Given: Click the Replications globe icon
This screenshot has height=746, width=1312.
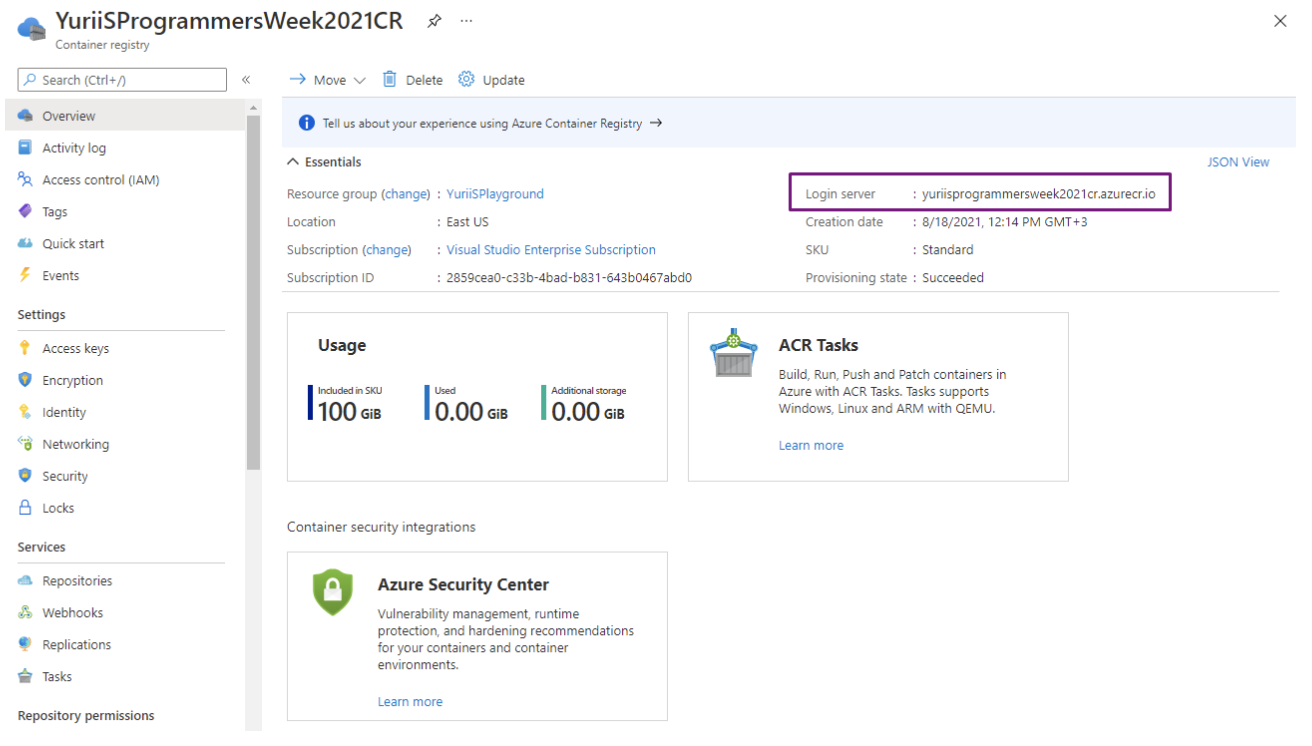Looking at the screenshot, I should [x=25, y=645].
